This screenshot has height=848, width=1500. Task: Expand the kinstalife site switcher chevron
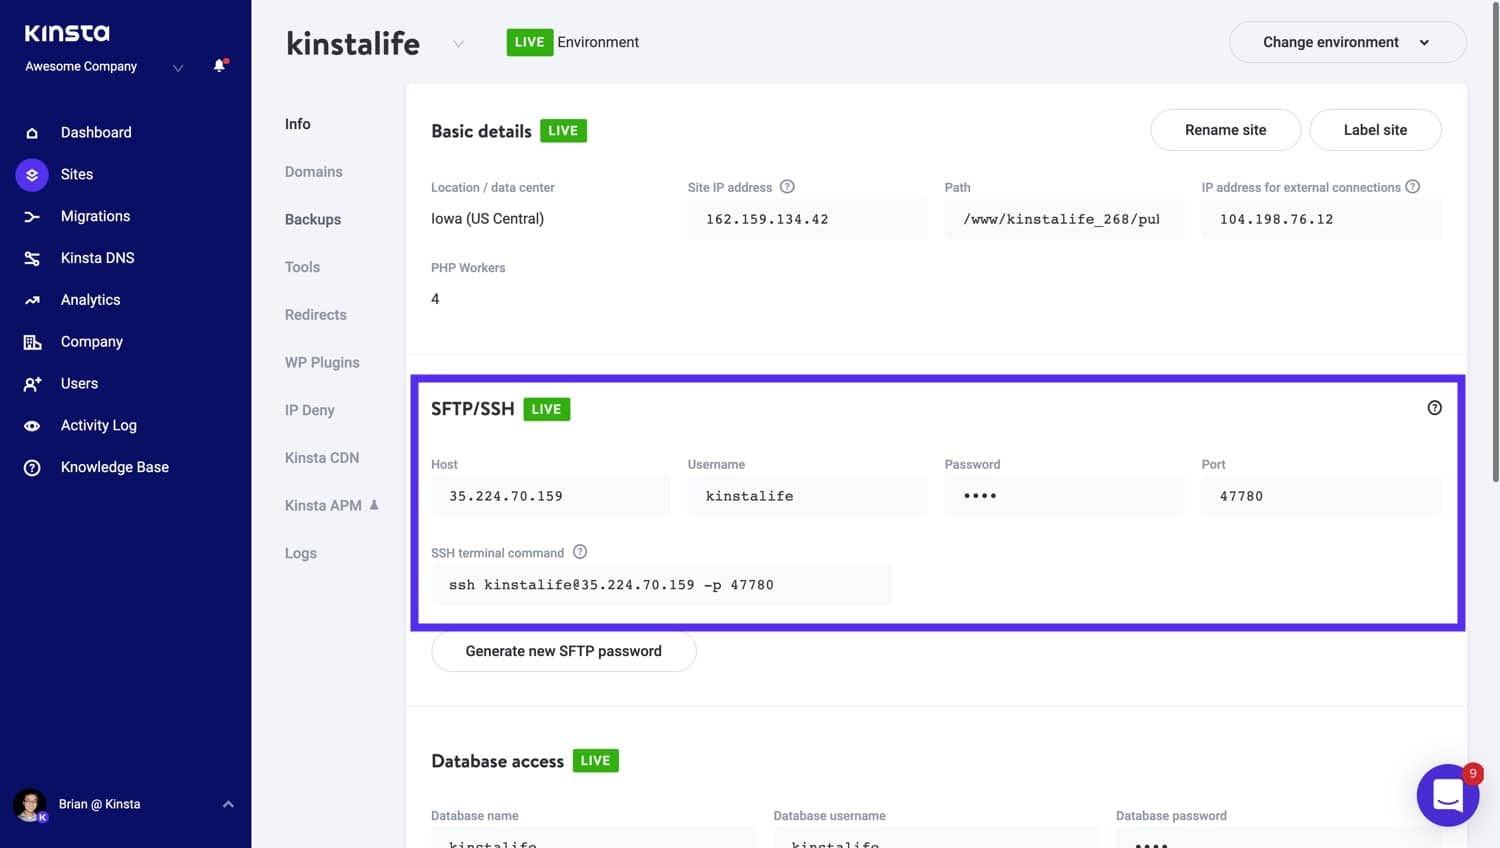[x=458, y=44]
